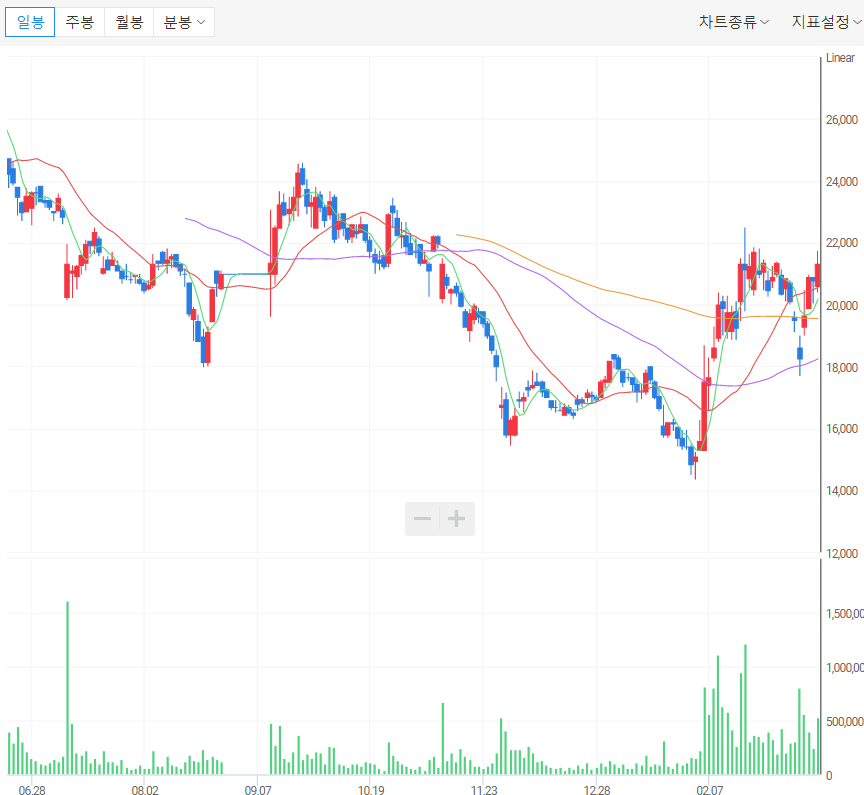Switch to the 주봉 weekly chart tab
Screen dimensions: 864x795
click(x=80, y=22)
